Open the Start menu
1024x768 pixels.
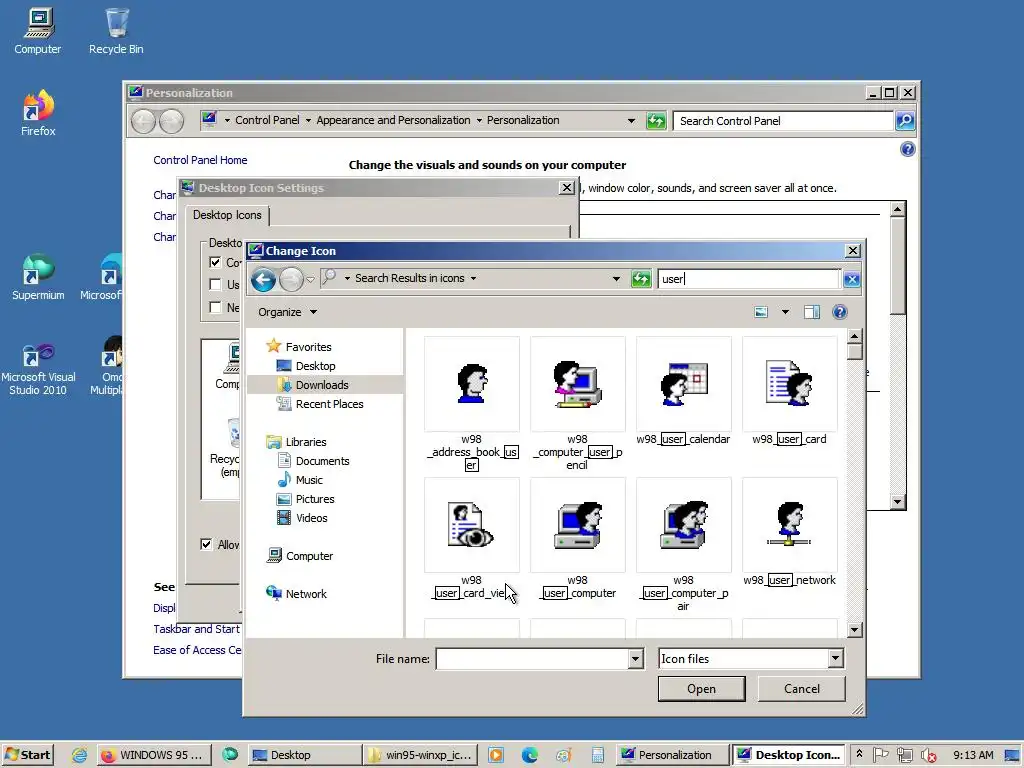27,755
